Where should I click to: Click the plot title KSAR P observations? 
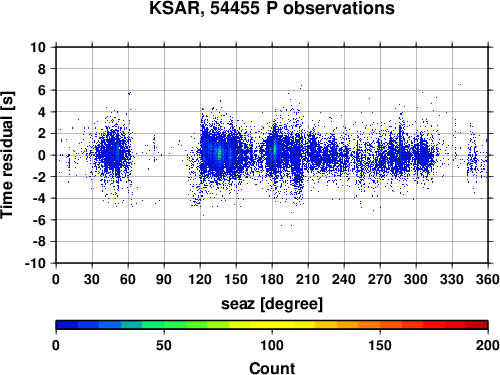[272, 8]
